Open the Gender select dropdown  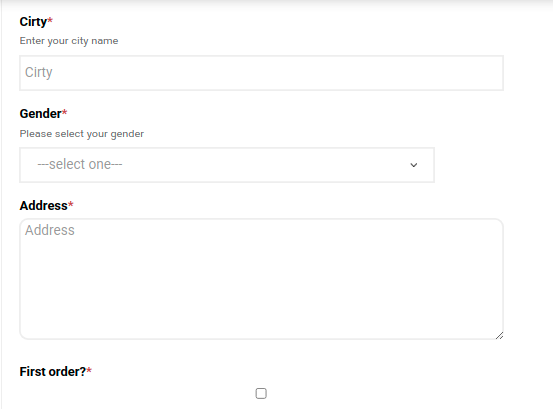227,165
